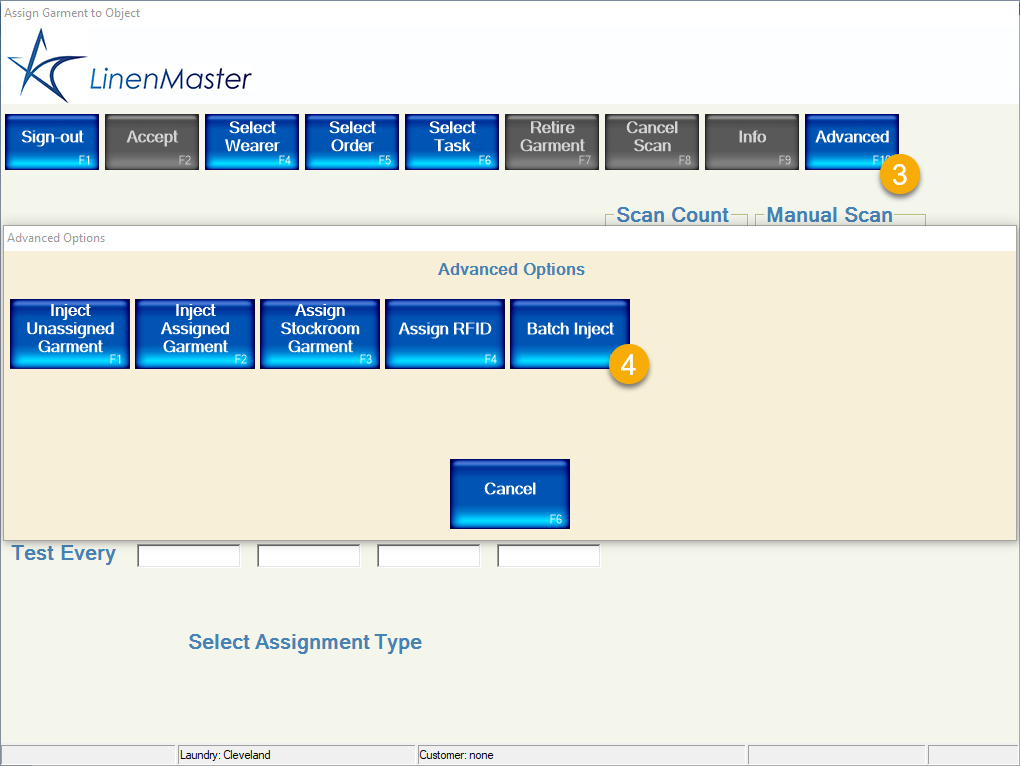Choose Inject Assigned Garment
The height and width of the screenshot is (766, 1020).
click(x=195, y=333)
